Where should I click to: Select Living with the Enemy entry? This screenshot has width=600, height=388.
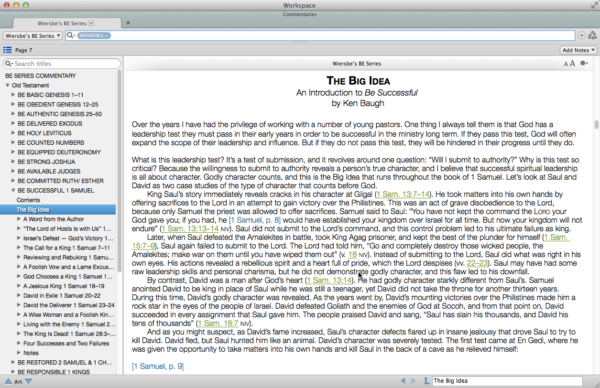coord(69,324)
